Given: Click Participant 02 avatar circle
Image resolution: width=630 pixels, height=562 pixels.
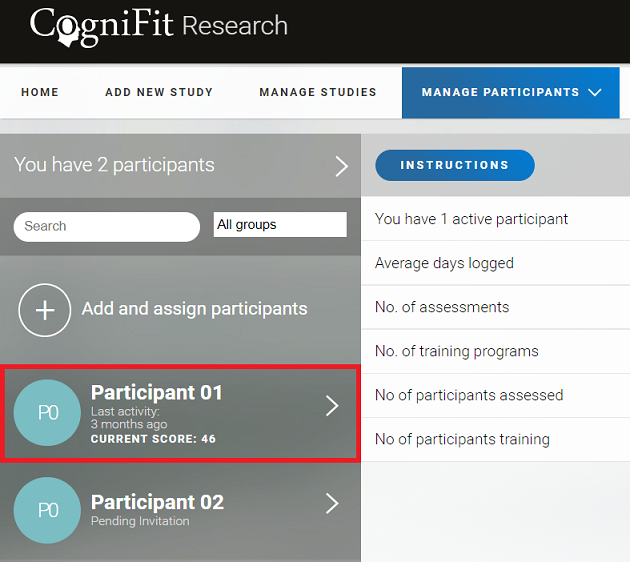Looking at the screenshot, I should pyautogui.click(x=47, y=510).
